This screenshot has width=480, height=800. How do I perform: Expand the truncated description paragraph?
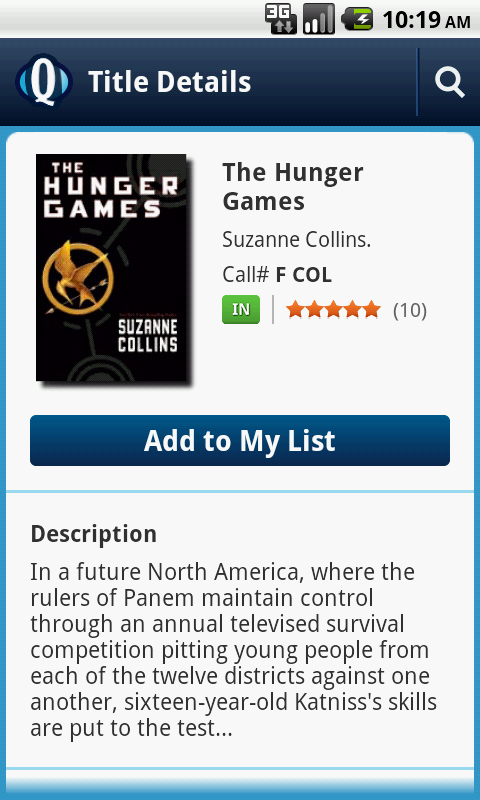click(234, 651)
